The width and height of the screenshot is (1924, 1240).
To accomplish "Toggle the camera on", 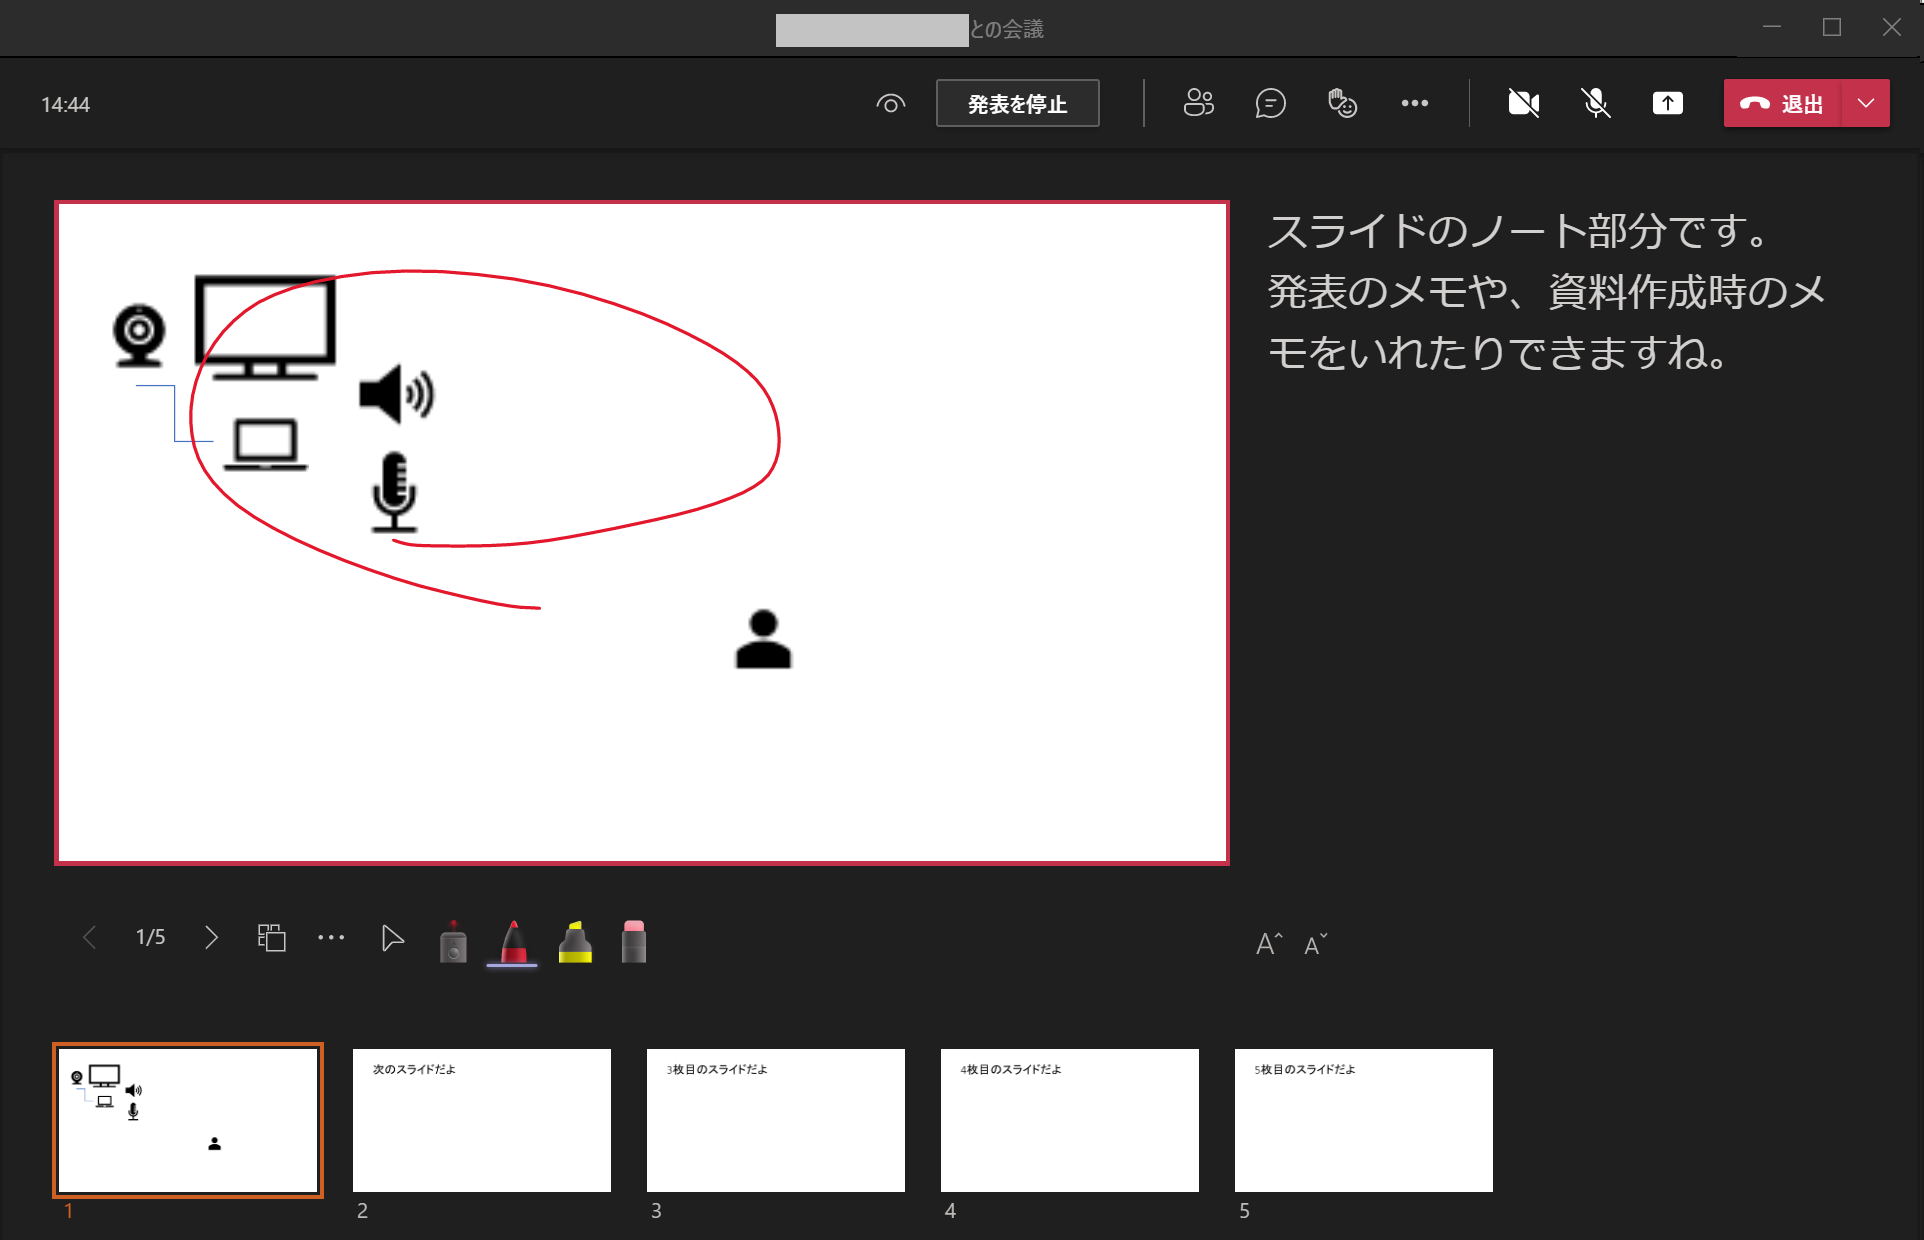I will point(1523,103).
